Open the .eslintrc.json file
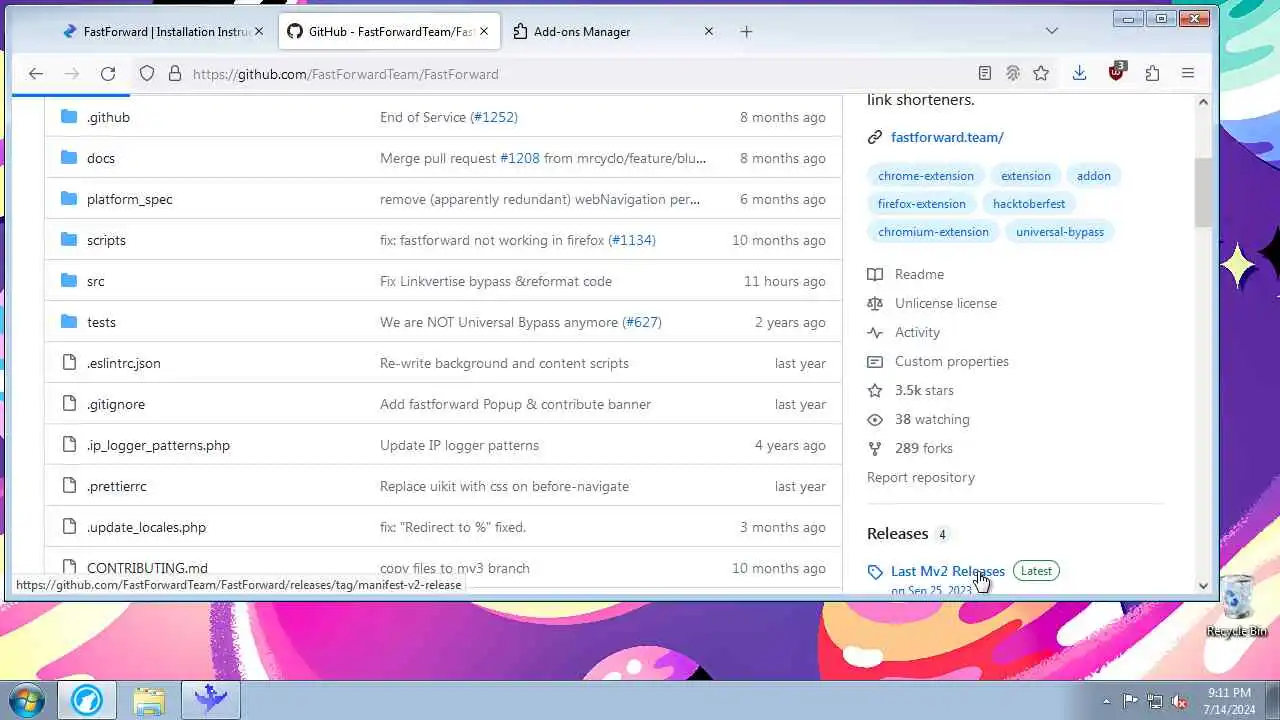This screenshot has width=1280, height=720. [x=123, y=363]
